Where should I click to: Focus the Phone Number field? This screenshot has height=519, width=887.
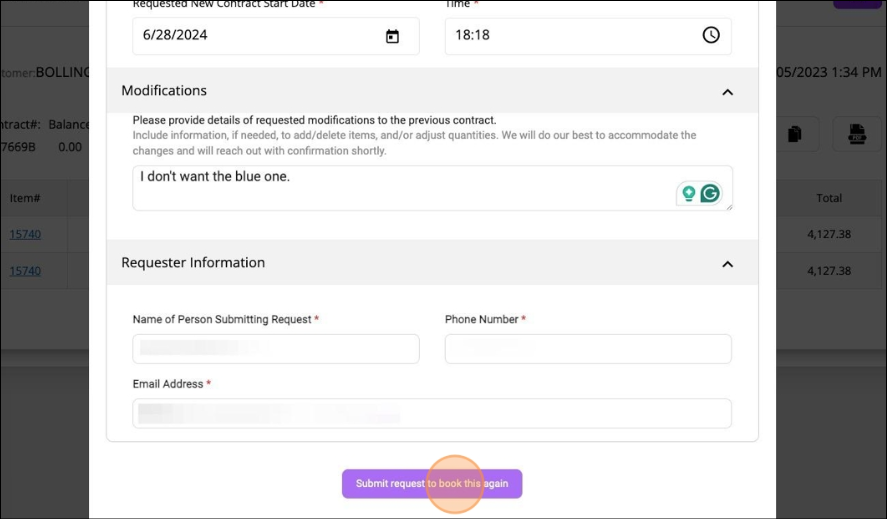(587, 349)
